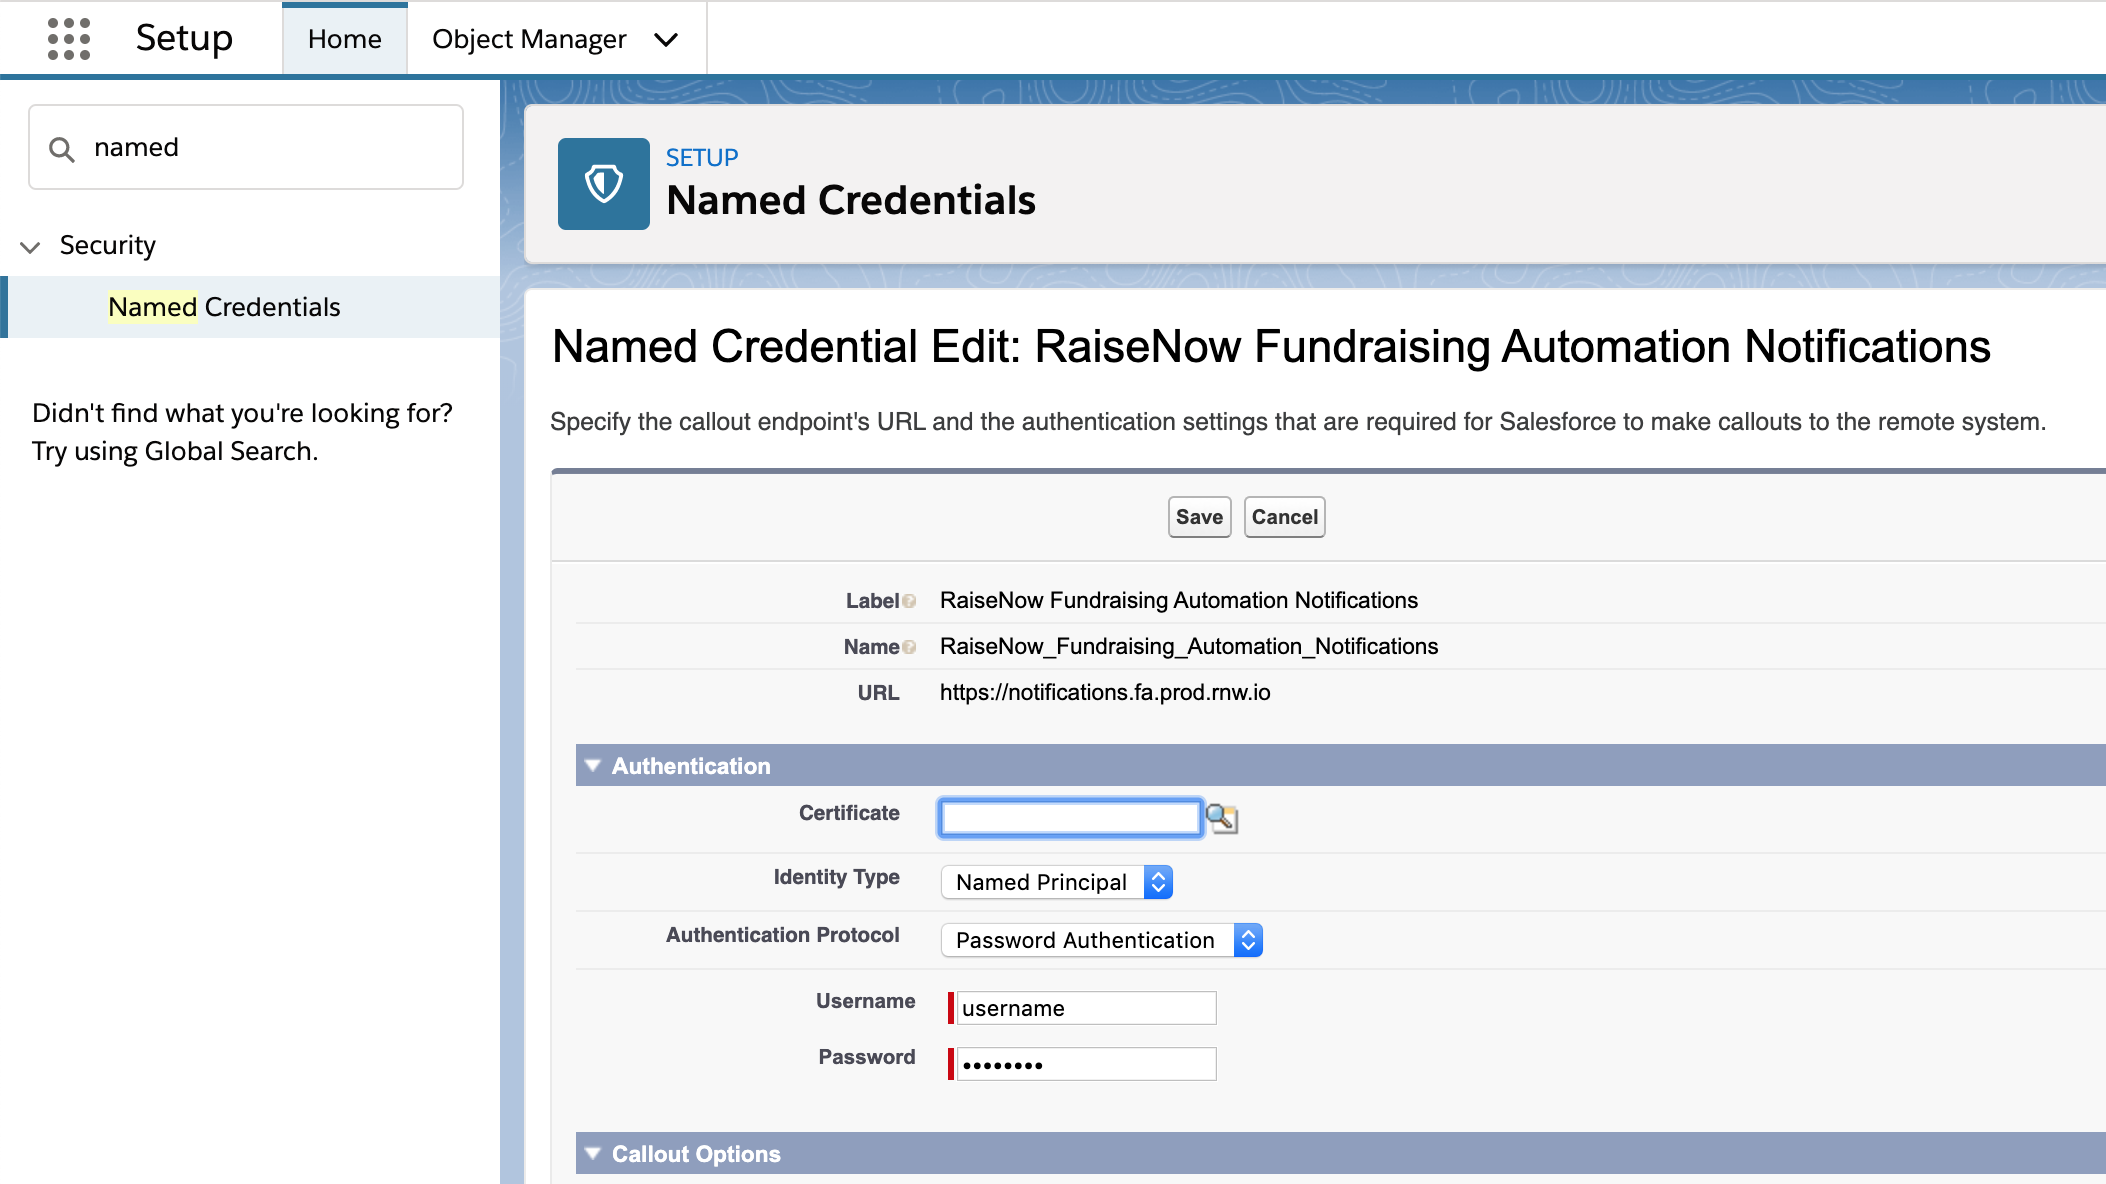Screen dimensions: 2106x1184
Task: Collapse the Security tree section
Action: click(31, 246)
